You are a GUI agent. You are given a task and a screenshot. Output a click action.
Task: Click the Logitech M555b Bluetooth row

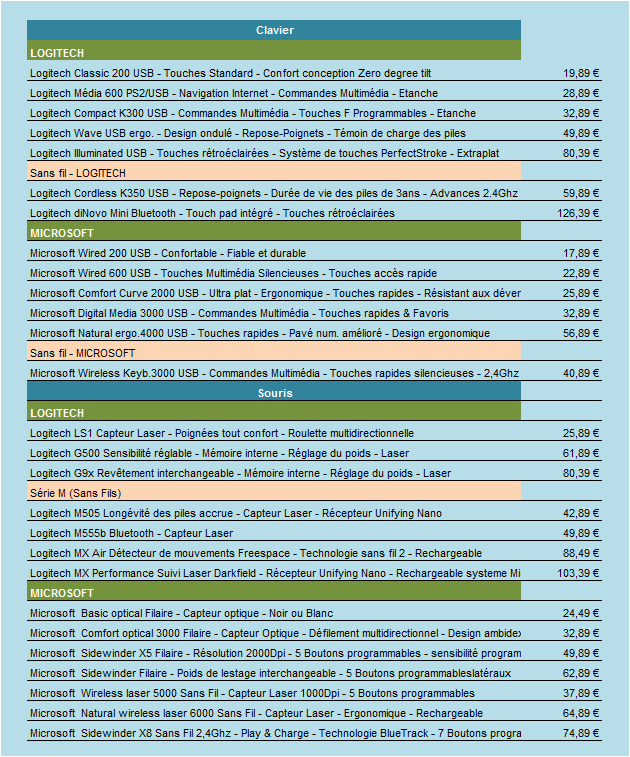click(x=314, y=533)
